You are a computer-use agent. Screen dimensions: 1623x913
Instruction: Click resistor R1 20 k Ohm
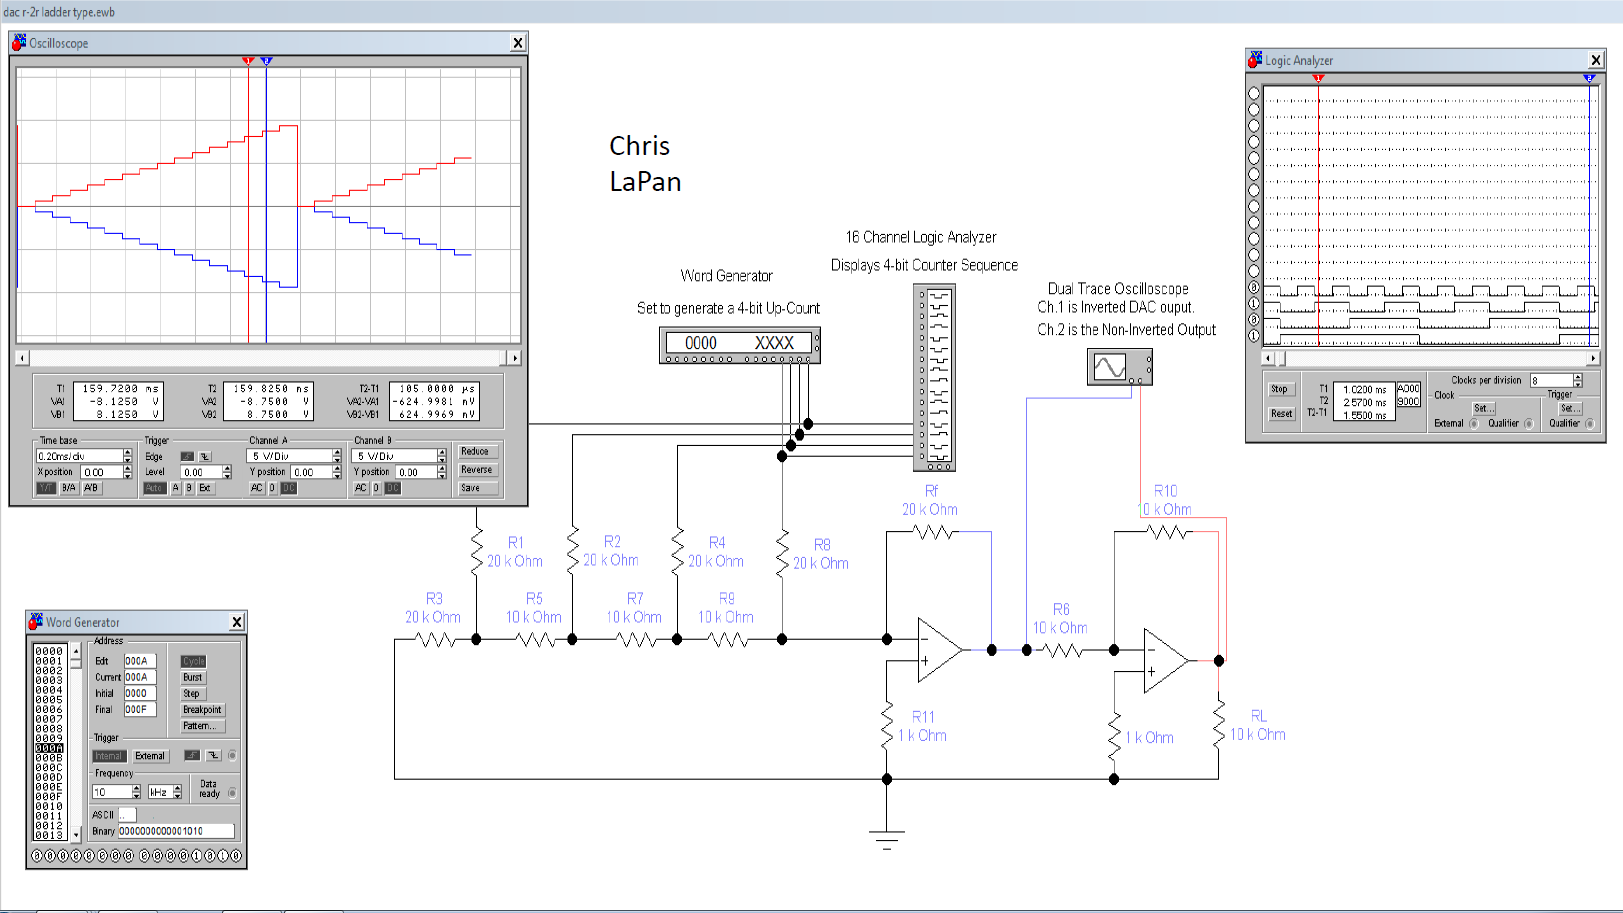tap(477, 550)
